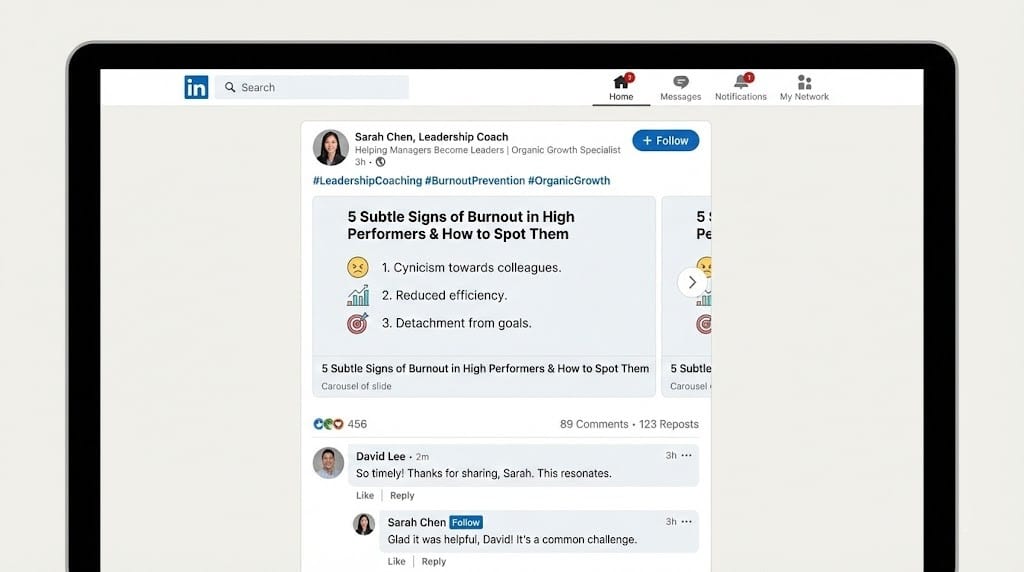
Task: Click the globe visibility icon beside 3h
Action: click(380, 162)
